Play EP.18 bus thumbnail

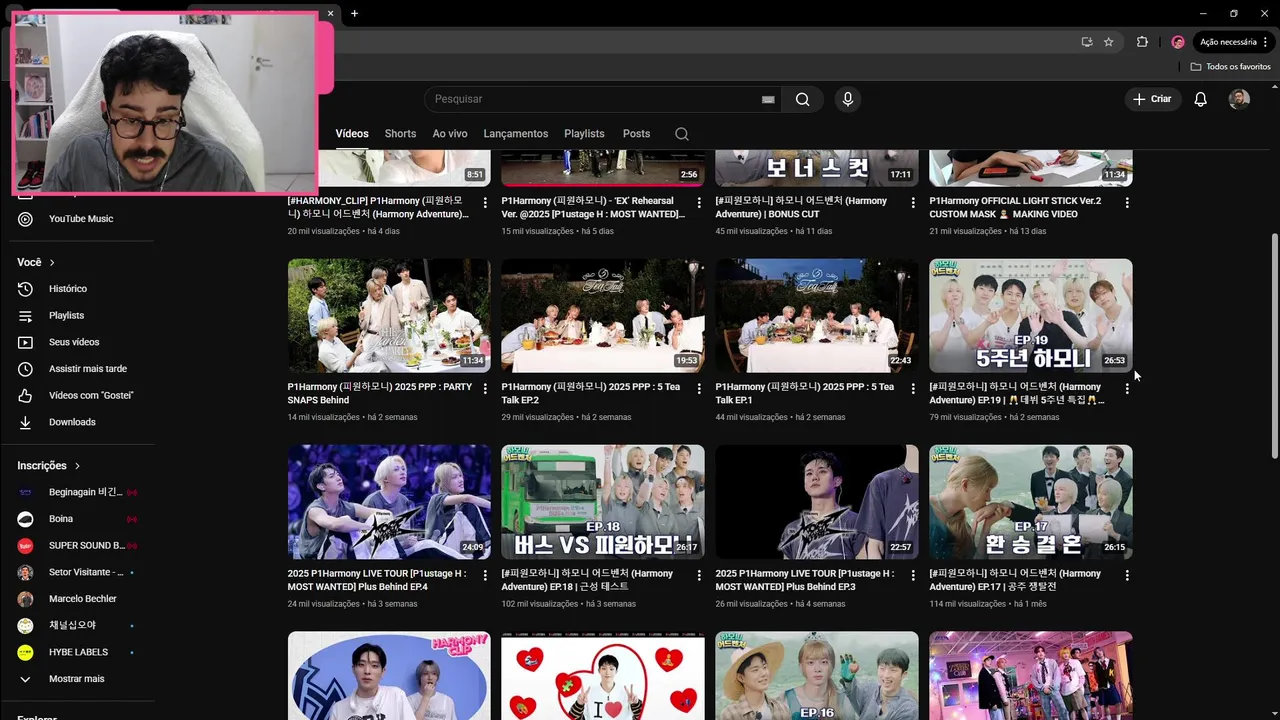[x=603, y=502]
